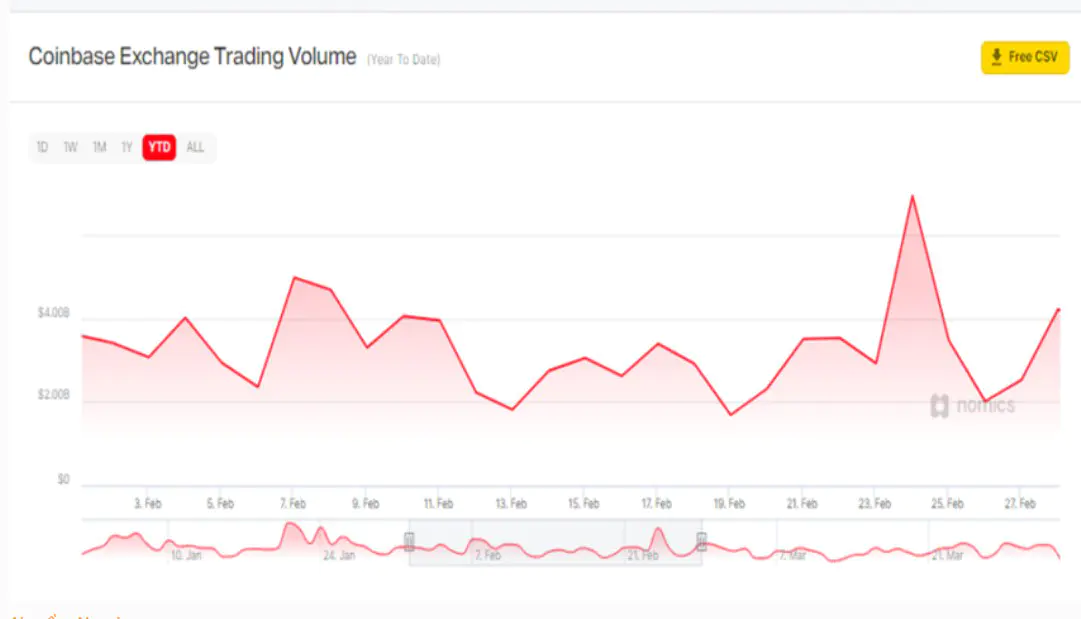The height and width of the screenshot is (619, 1081).
Task: Click the 25. Feb date label
Action: (x=947, y=504)
